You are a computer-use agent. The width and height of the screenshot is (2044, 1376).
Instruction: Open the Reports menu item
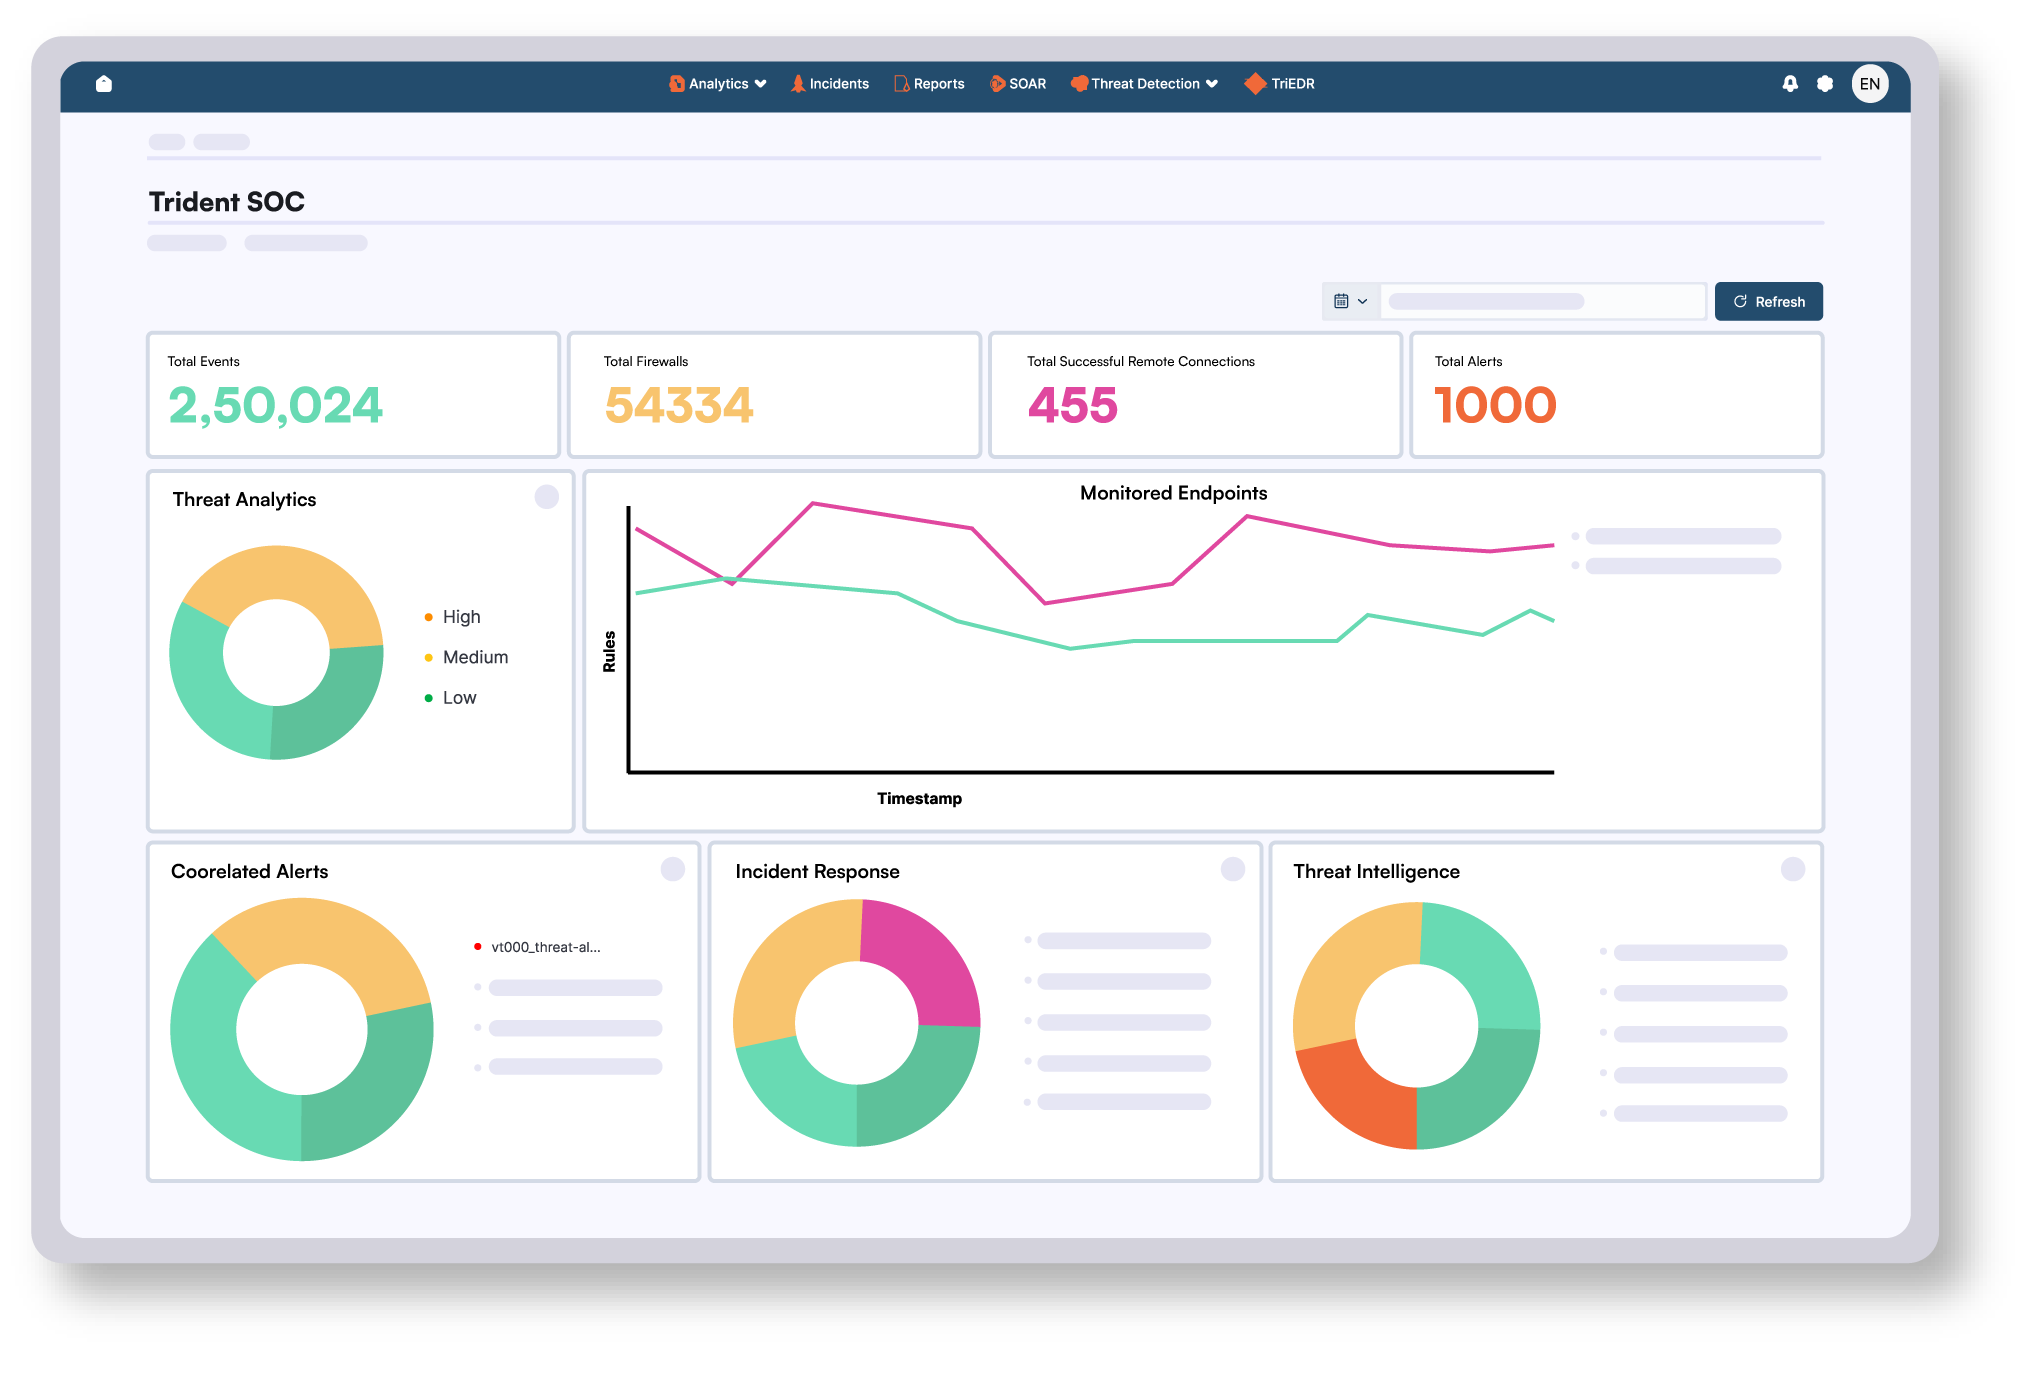click(x=938, y=84)
